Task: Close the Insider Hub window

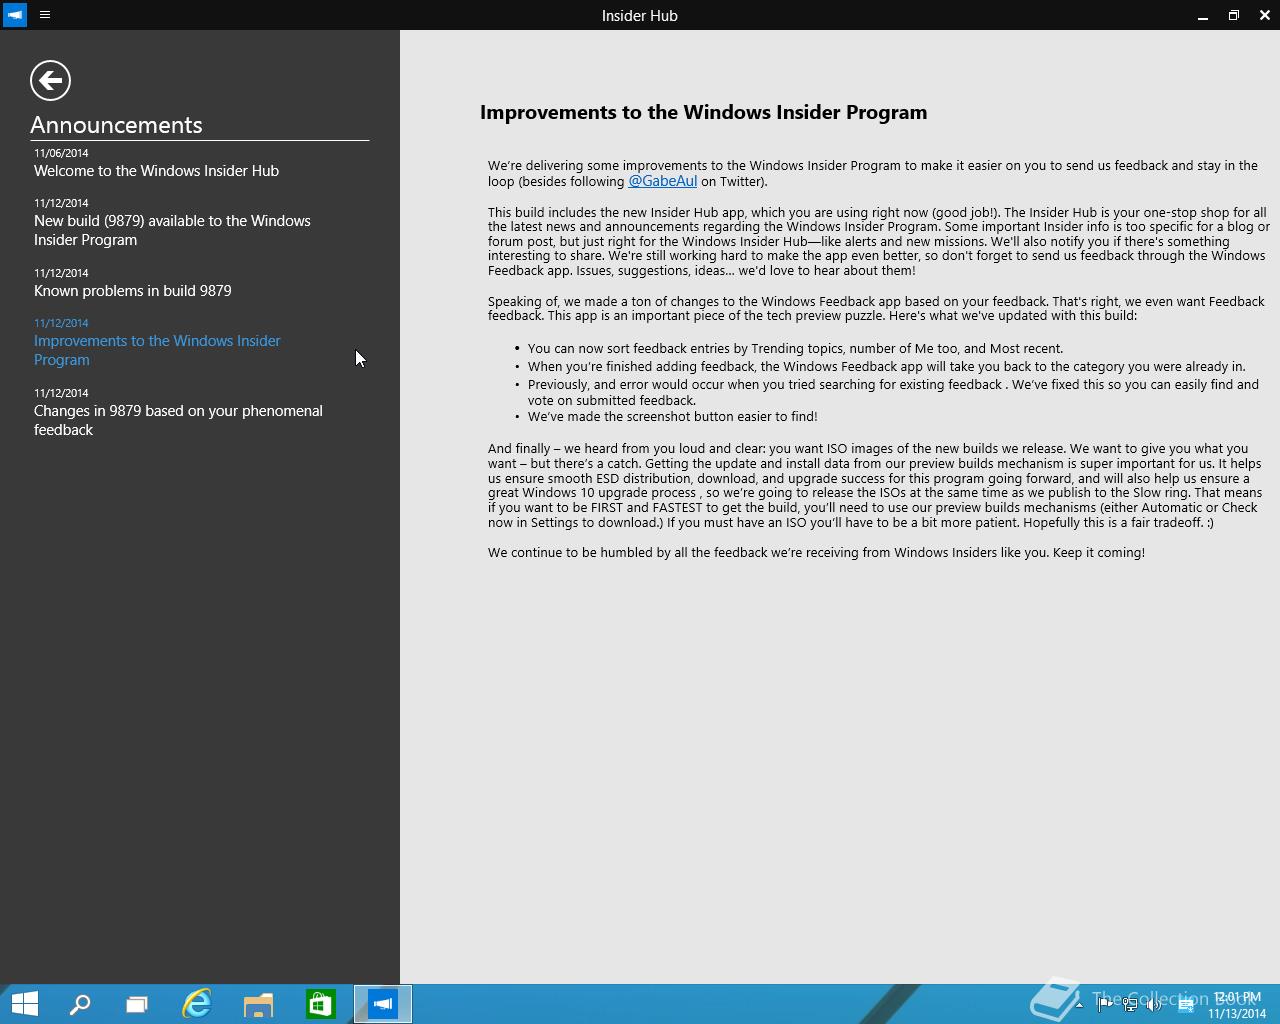Action: coord(1265,15)
